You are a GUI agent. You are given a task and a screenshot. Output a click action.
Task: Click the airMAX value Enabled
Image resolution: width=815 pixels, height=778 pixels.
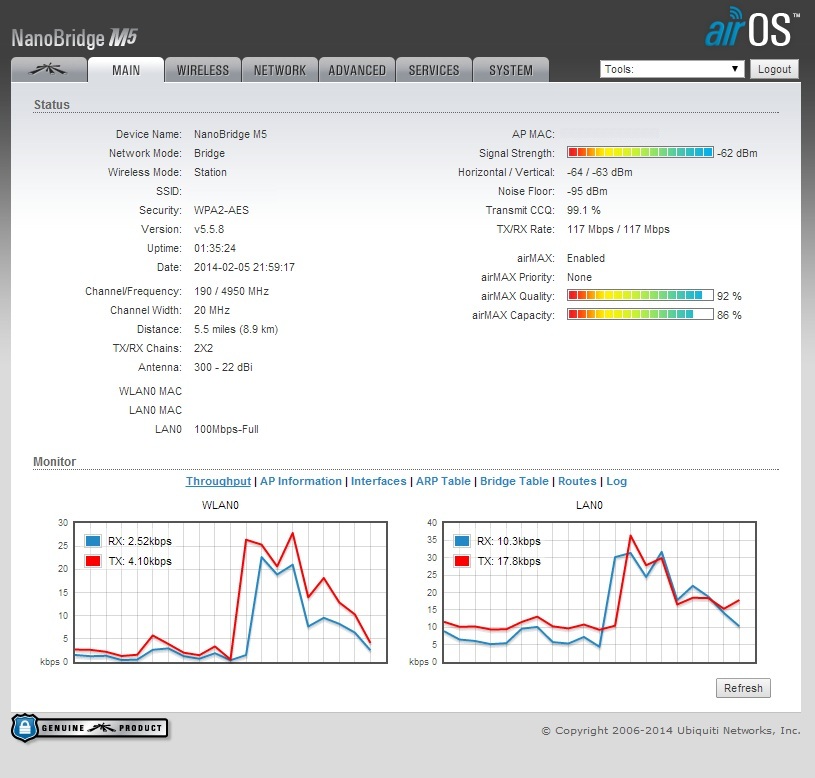tap(586, 258)
